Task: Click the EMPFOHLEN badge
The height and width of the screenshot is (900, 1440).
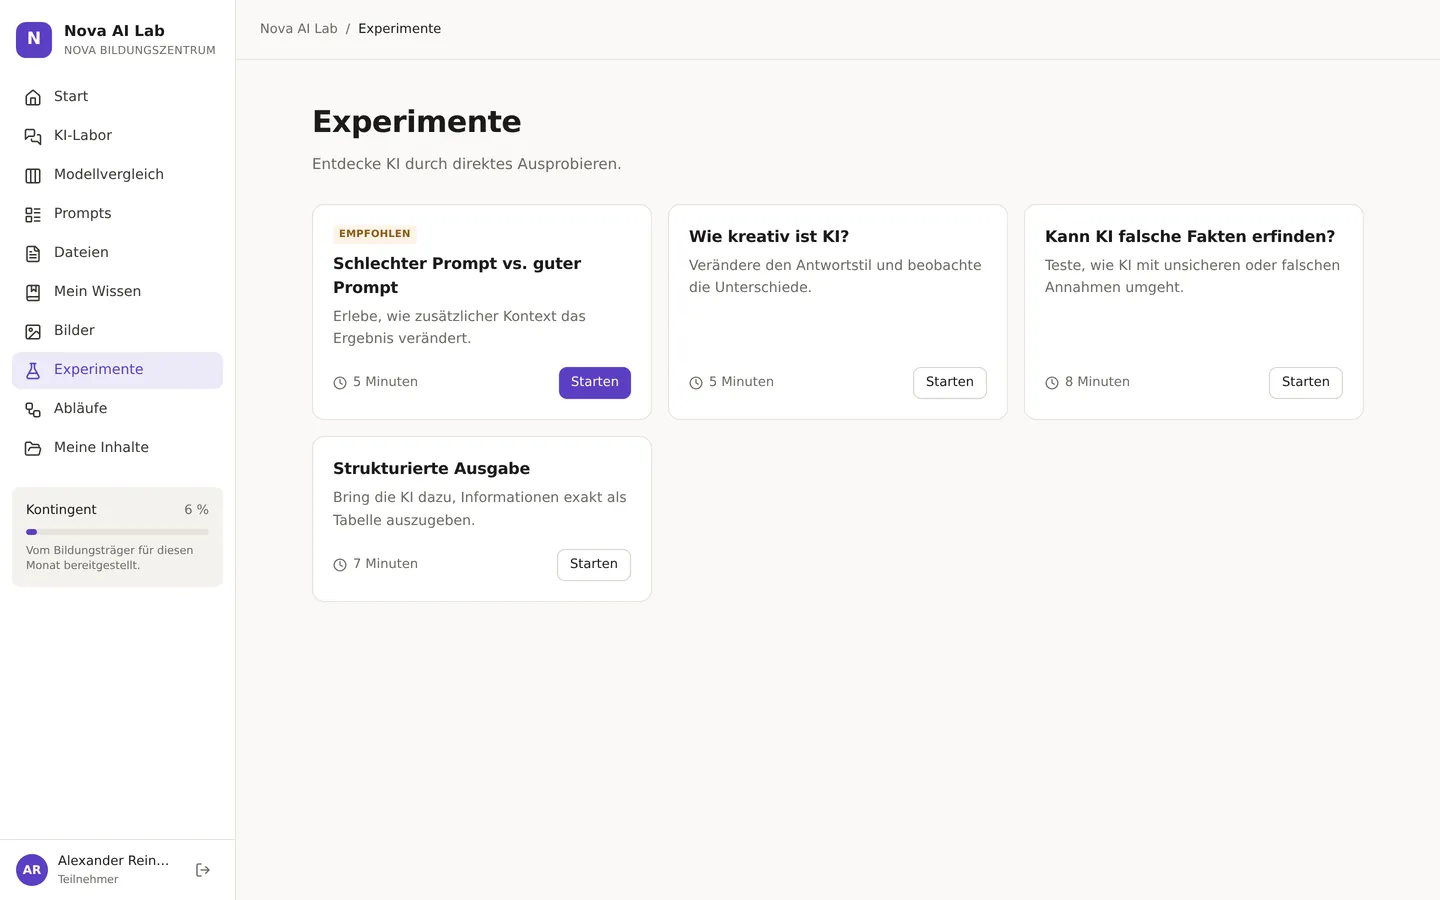Action: tap(375, 234)
